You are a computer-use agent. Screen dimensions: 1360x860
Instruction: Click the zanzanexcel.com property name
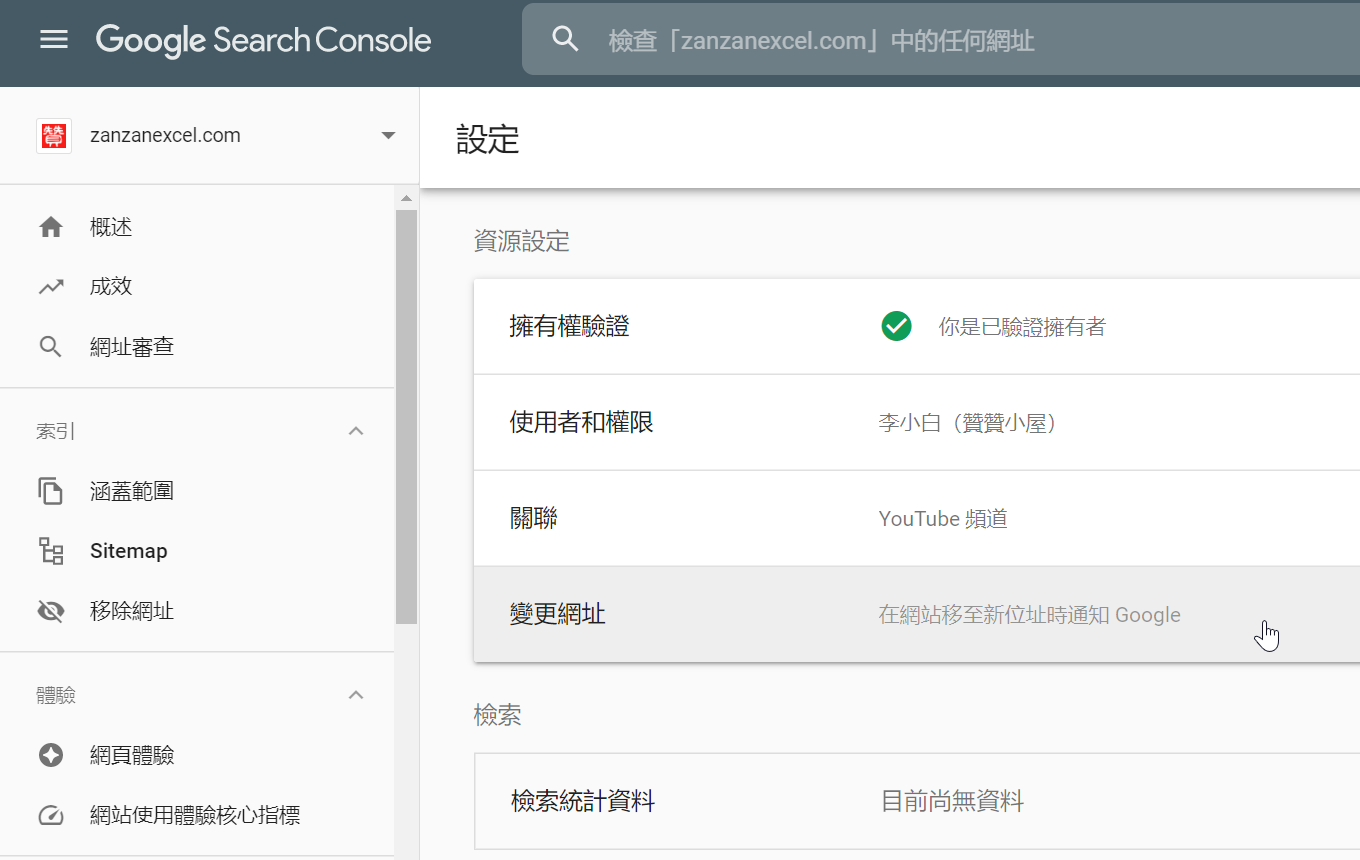(x=165, y=136)
